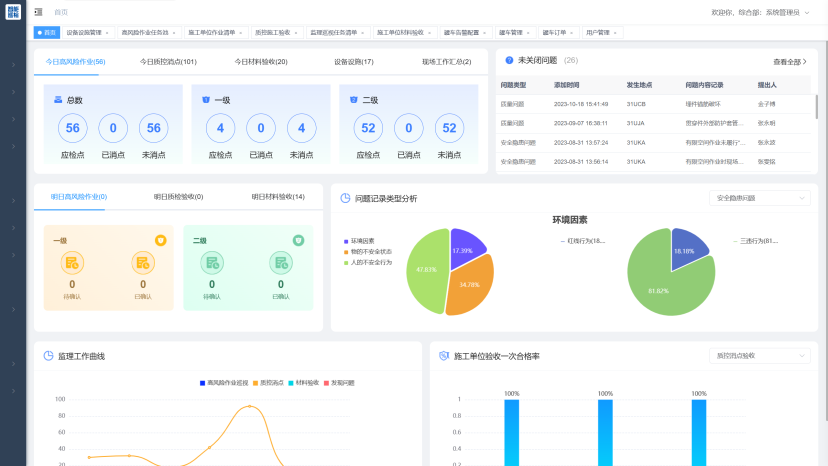Switch to the 今日质控消点(101) tab
The width and height of the screenshot is (828, 466).
click(168, 62)
